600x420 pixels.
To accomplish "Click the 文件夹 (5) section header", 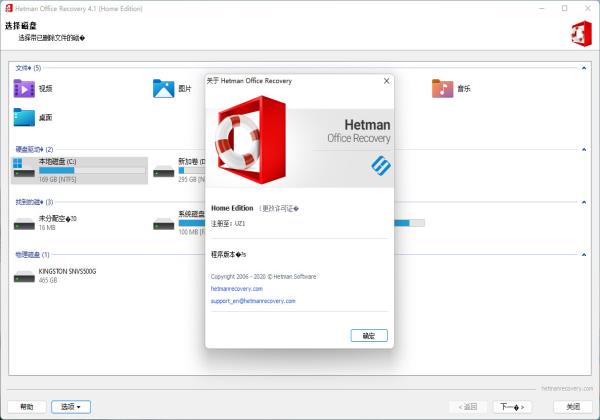I will (28, 68).
